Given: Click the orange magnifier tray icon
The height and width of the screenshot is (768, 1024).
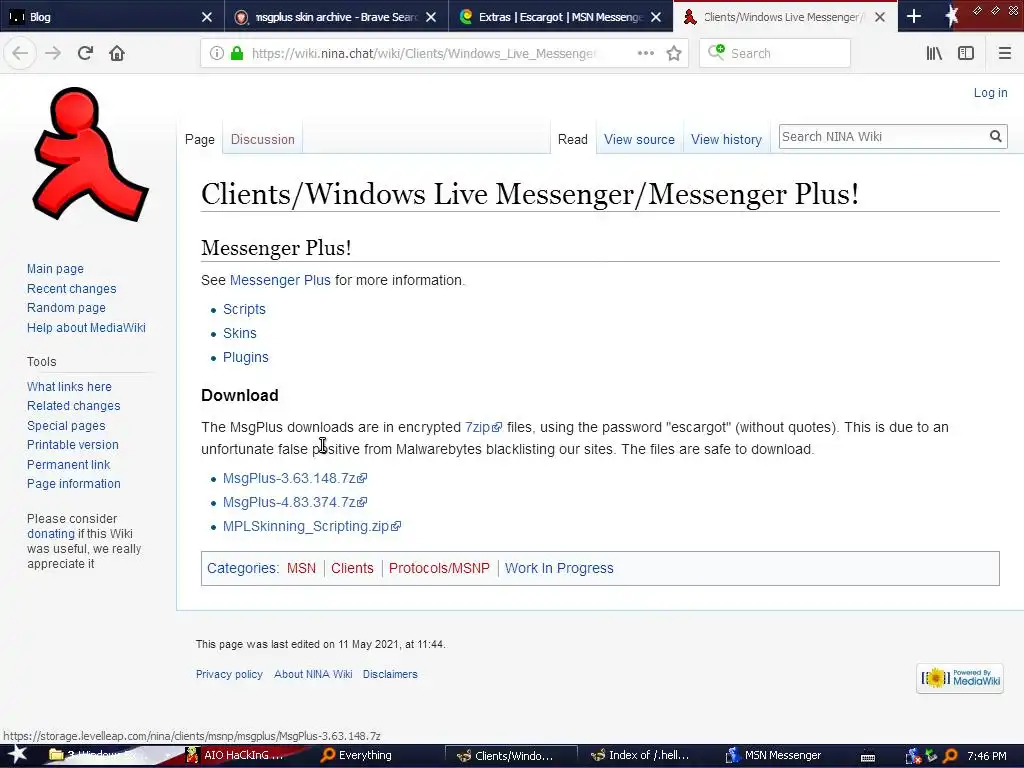Looking at the screenshot, I should coord(950,756).
